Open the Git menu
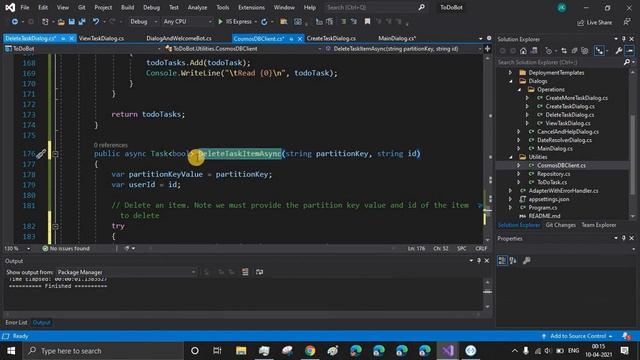Image resolution: width=640 pixels, height=360 pixels. (x=82, y=7)
